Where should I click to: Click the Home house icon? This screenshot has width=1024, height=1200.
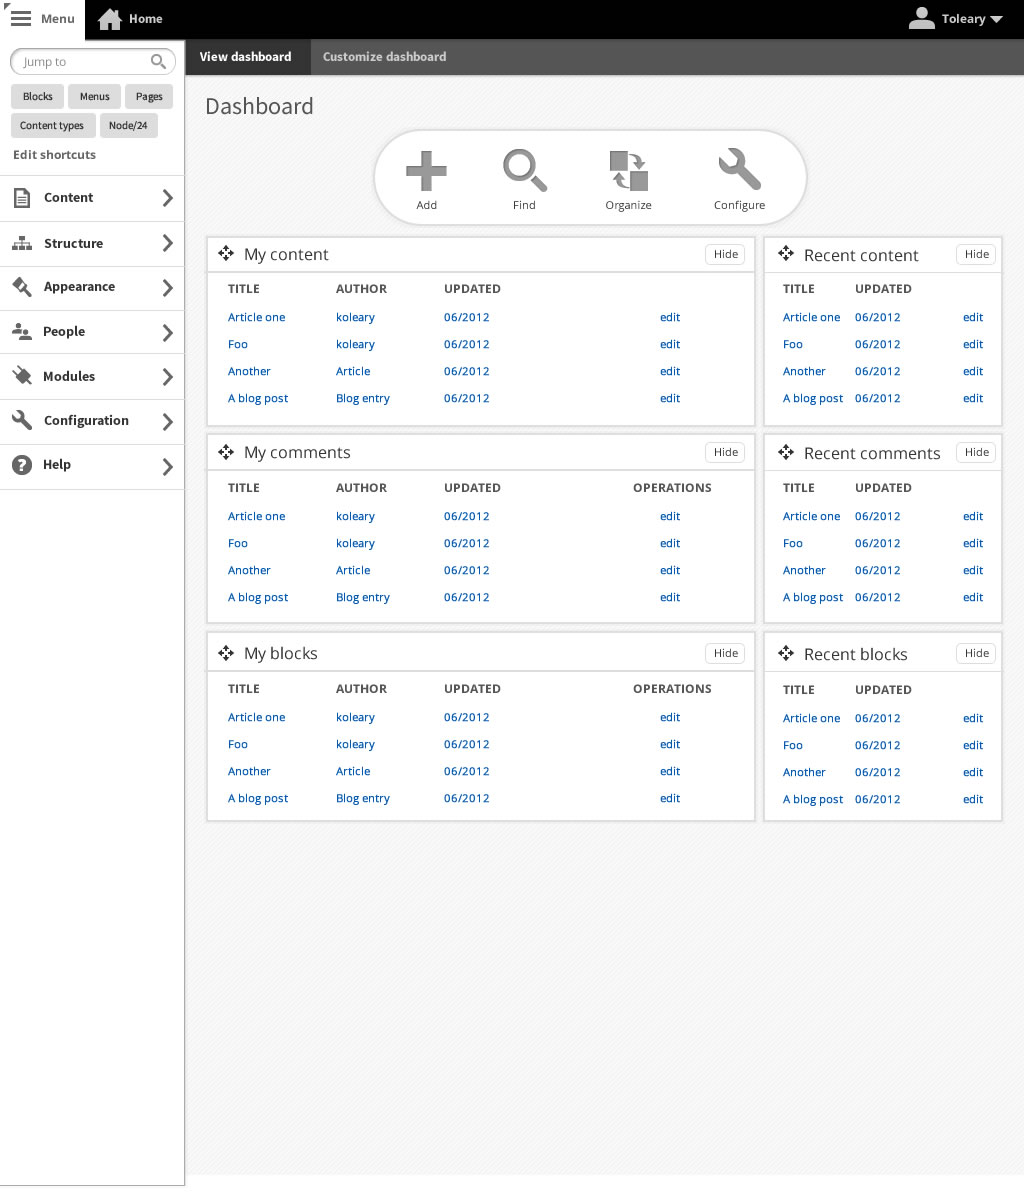click(x=110, y=19)
